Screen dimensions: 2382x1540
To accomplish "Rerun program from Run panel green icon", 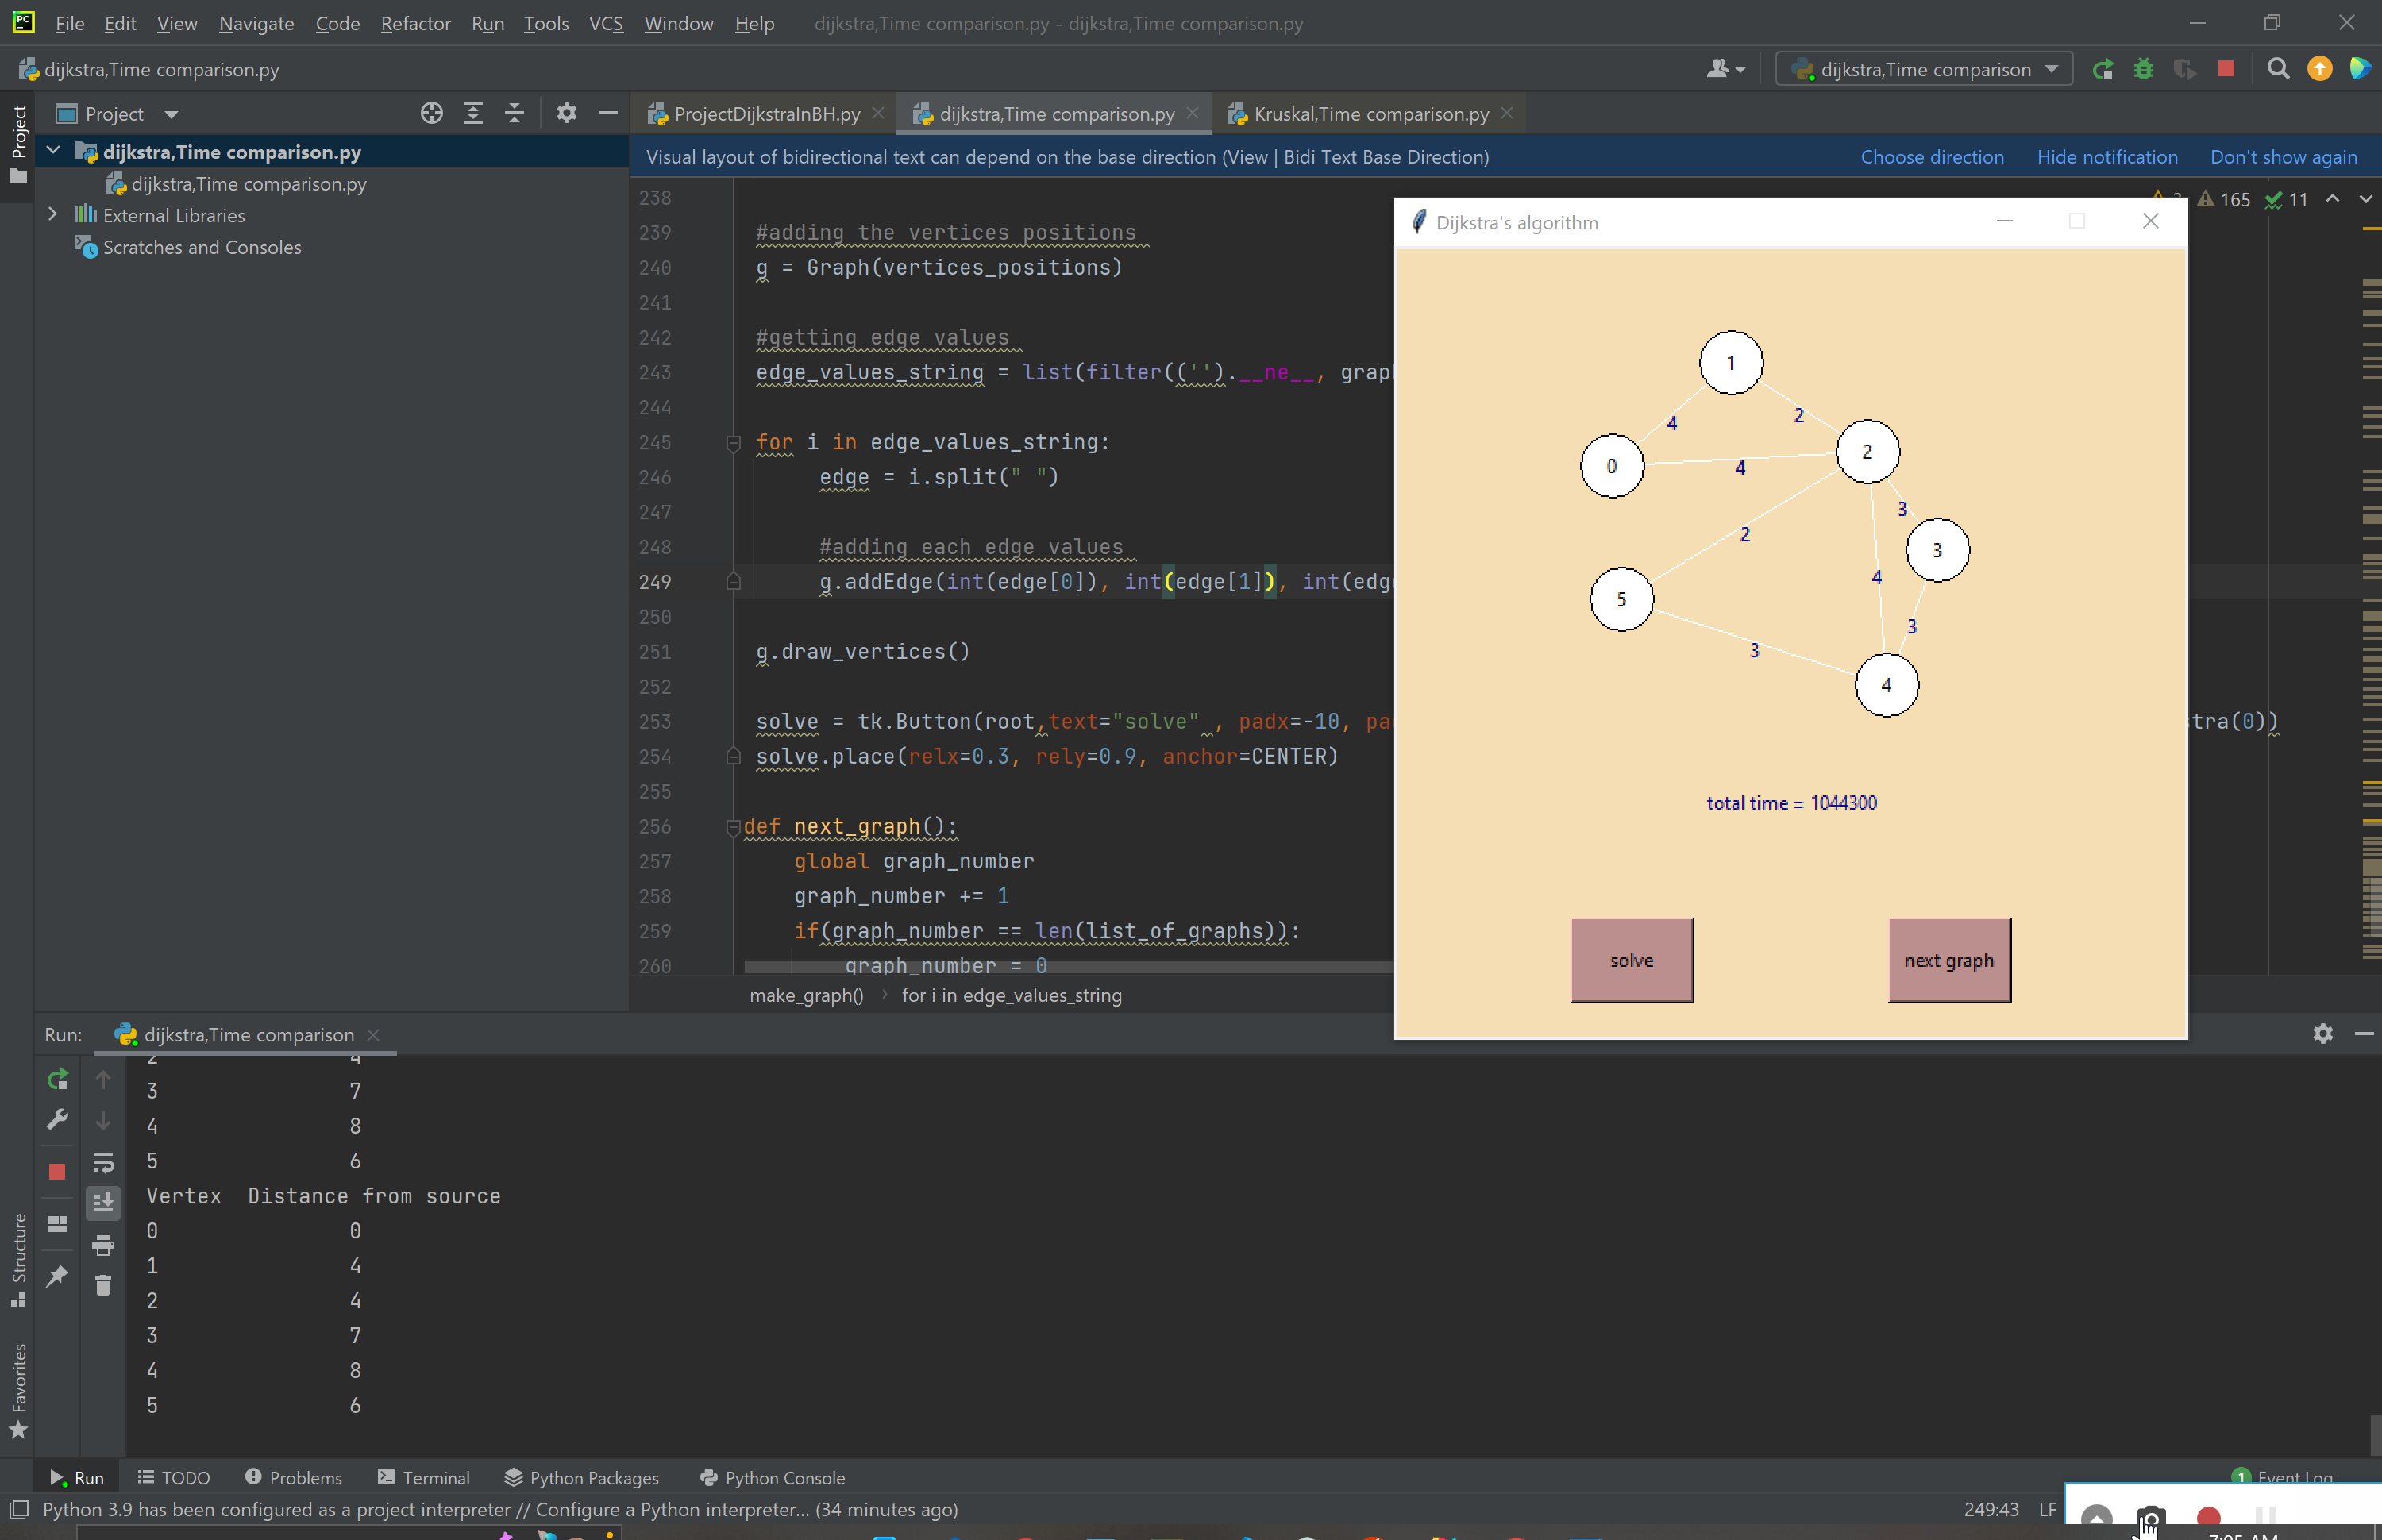I will coord(57,1079).
